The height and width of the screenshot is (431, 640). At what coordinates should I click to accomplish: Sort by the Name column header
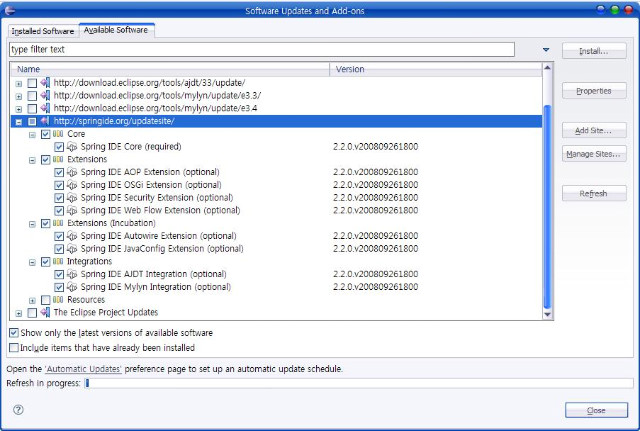click(170, 69)
